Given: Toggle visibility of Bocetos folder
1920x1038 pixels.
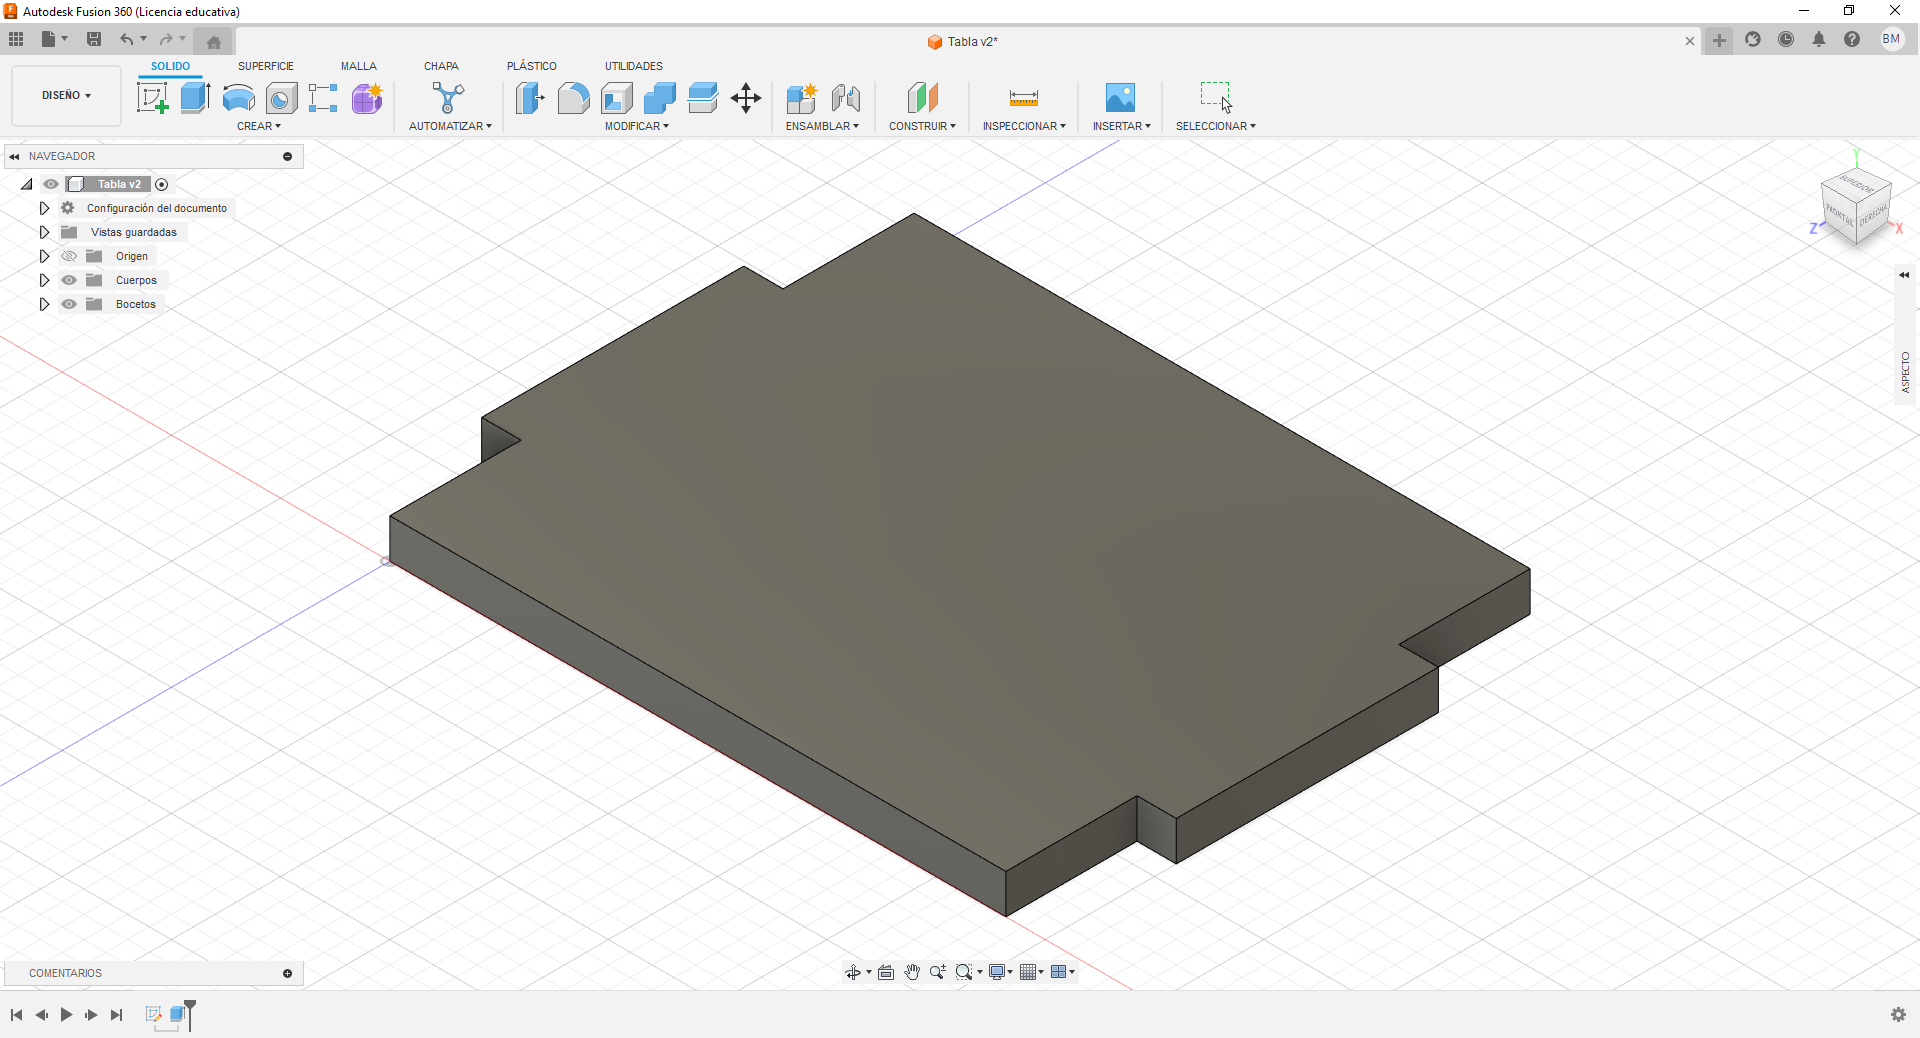Looking at the screenshot, I should (x=69, y=304).
